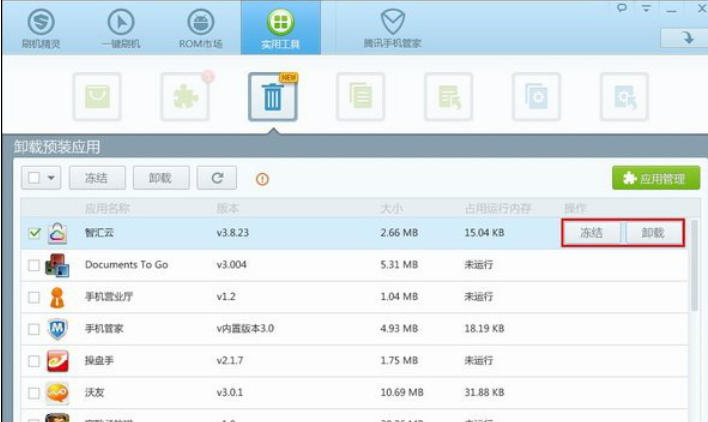This screenshot has height=422, width=708.
Task: Check the Documents To Go checkbox
Action: [x=34, y=265]
